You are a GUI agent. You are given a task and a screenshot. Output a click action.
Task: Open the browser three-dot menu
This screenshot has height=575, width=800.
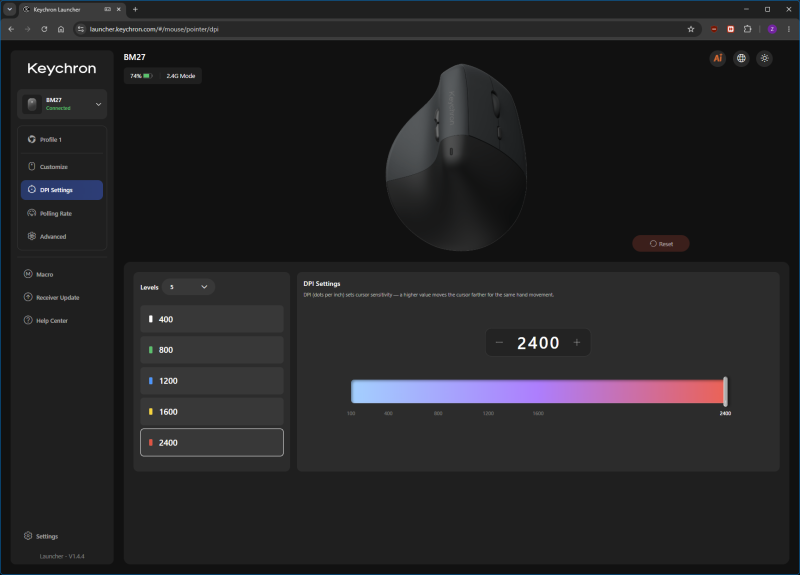[x=789, y=29]
